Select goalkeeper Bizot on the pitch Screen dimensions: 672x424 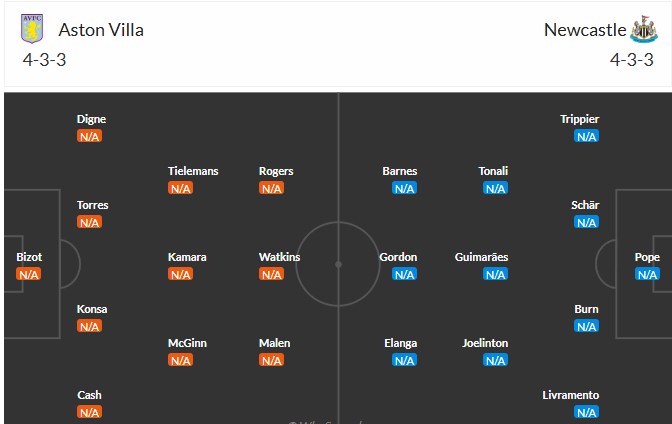(x=29, y=257)
